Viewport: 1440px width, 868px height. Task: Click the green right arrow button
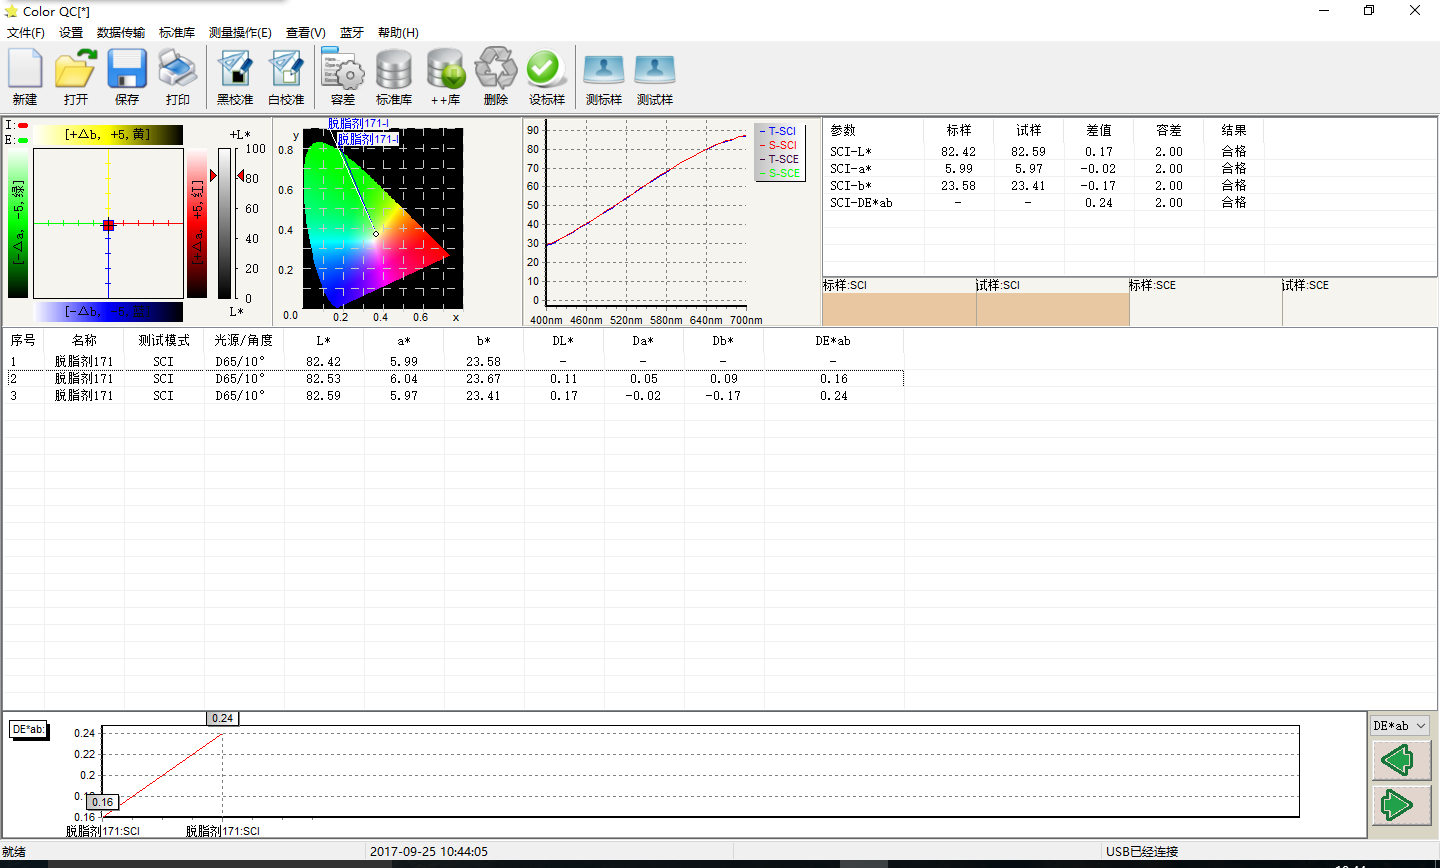pos(1400,805)
